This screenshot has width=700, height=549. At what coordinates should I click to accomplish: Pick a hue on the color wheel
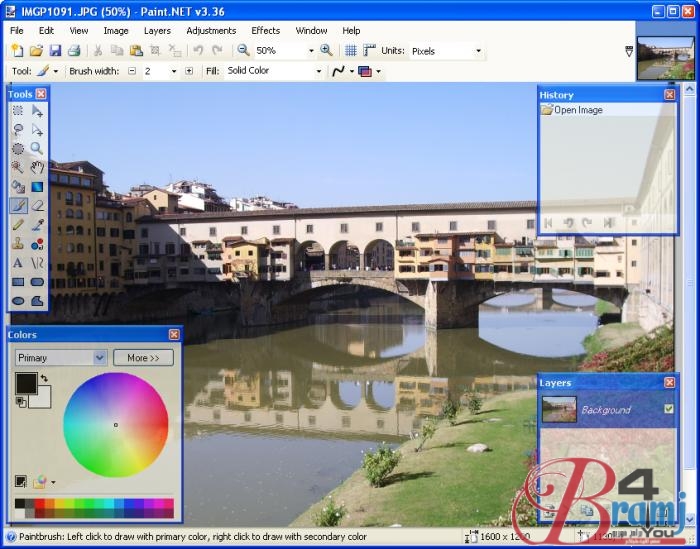tap(116, 425)
